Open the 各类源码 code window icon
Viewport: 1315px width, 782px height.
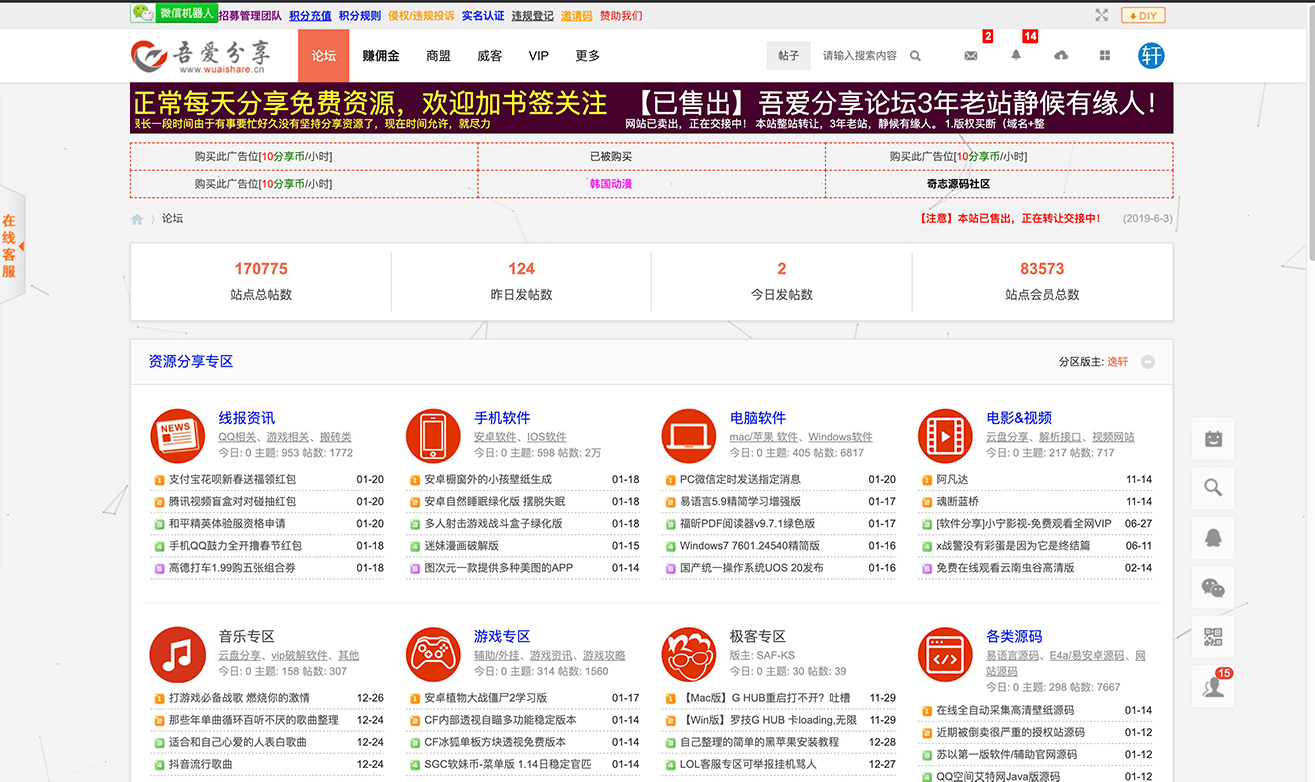(945, 655)
